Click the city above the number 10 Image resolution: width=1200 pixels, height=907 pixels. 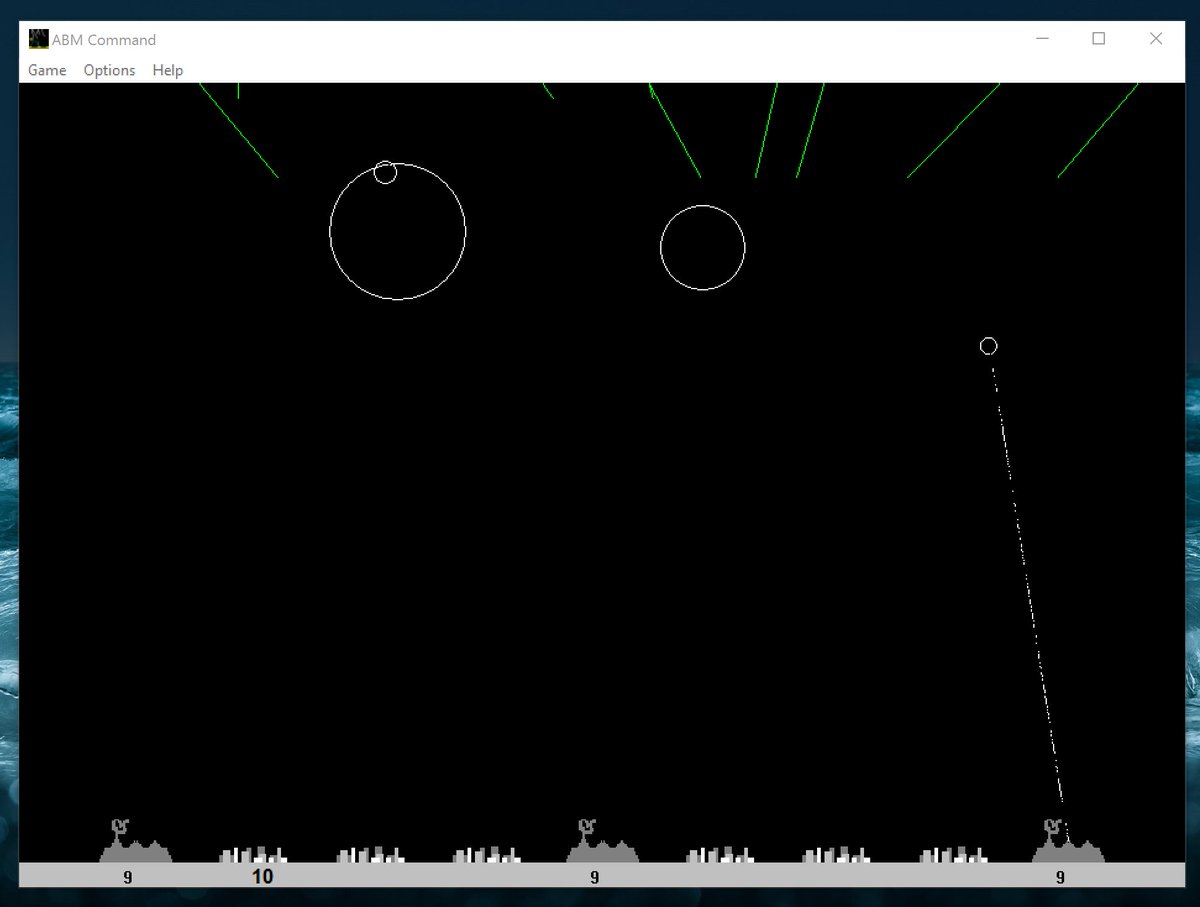click(x=253, y=855)
